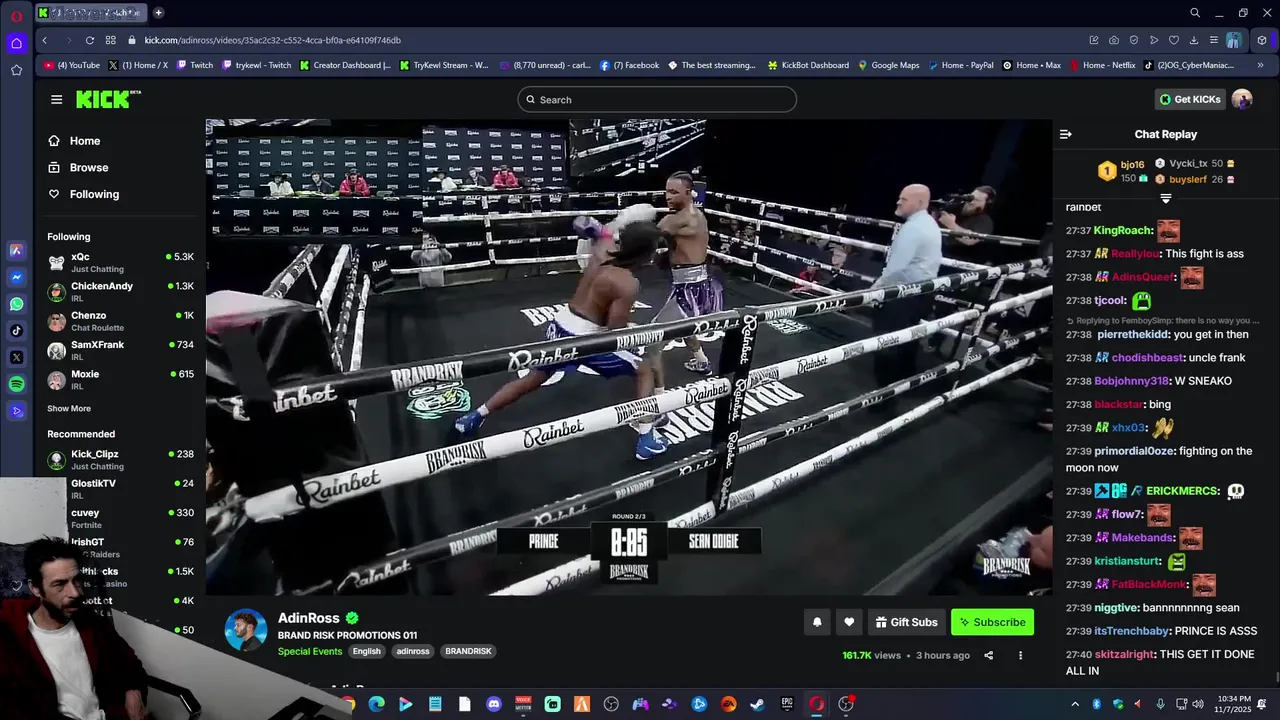Go to Home in sidebar
This screenshot has height=720, width=1280.
(75, 141)
